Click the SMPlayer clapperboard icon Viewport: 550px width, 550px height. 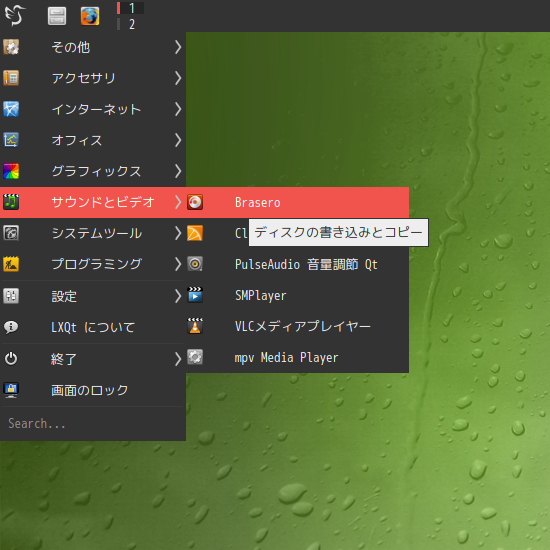point(195,295)
